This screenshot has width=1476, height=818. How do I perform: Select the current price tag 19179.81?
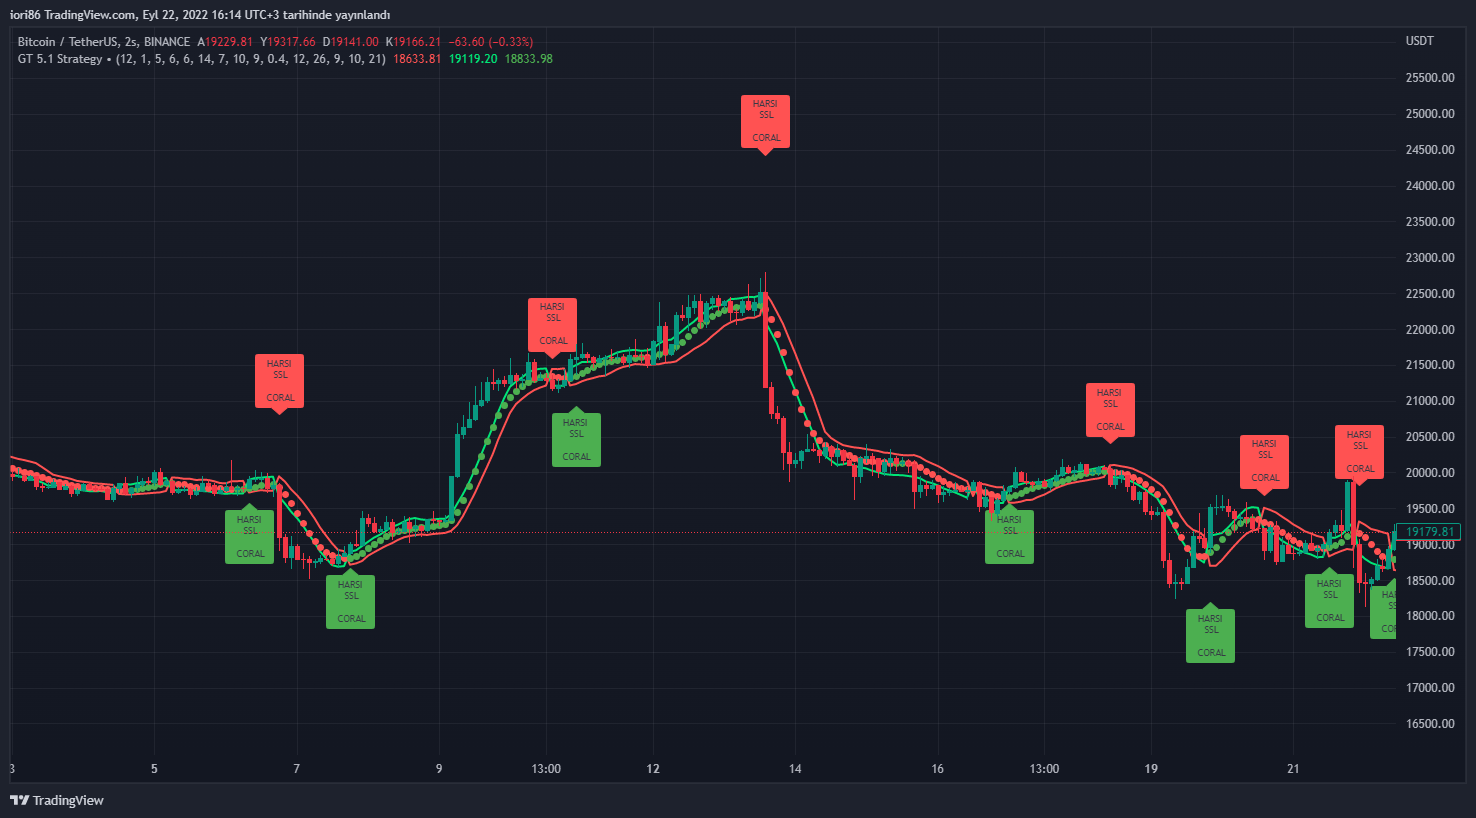(x=1429, y=532)
